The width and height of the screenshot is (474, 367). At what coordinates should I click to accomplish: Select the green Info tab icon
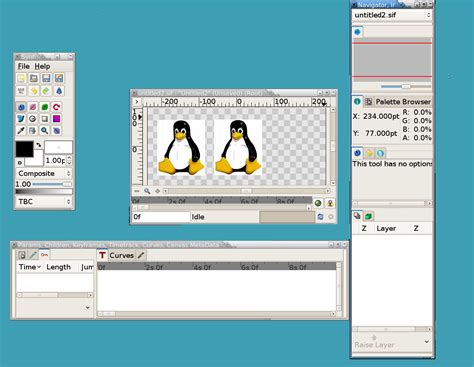pyautogui.click(x=357, y=102)
